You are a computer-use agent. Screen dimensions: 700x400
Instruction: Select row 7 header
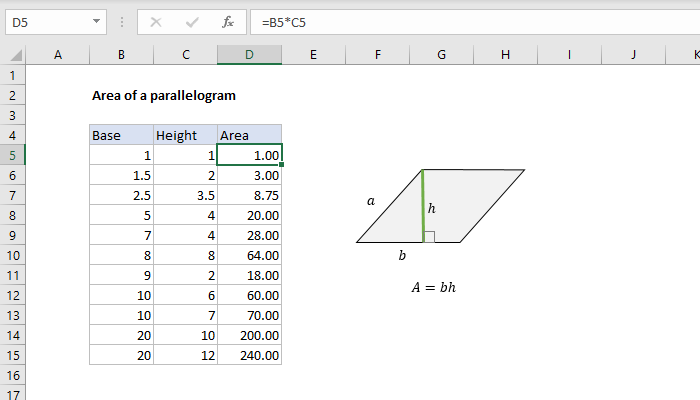(x=12, y=196)
